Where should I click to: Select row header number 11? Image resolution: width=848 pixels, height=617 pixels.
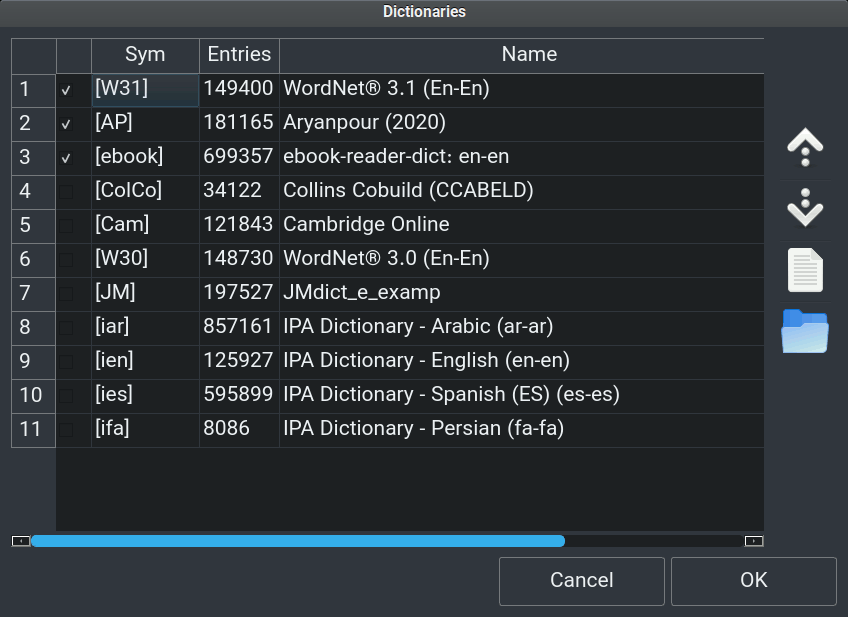click(34, 430)
